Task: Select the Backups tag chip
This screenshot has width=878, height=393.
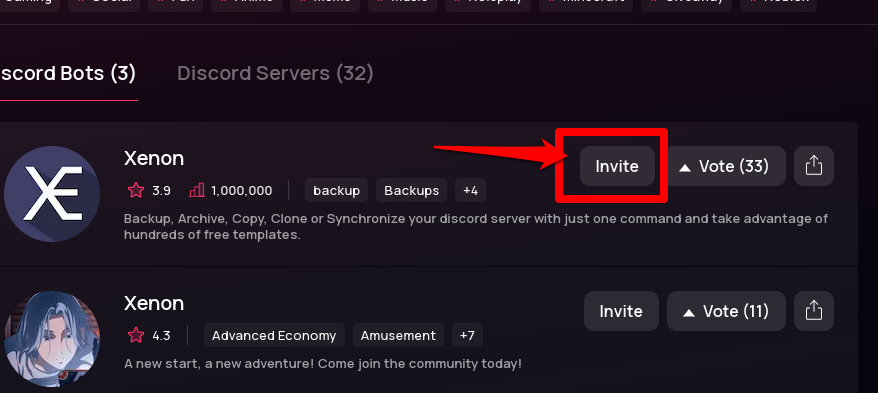Action: click(x=412, y=190)
